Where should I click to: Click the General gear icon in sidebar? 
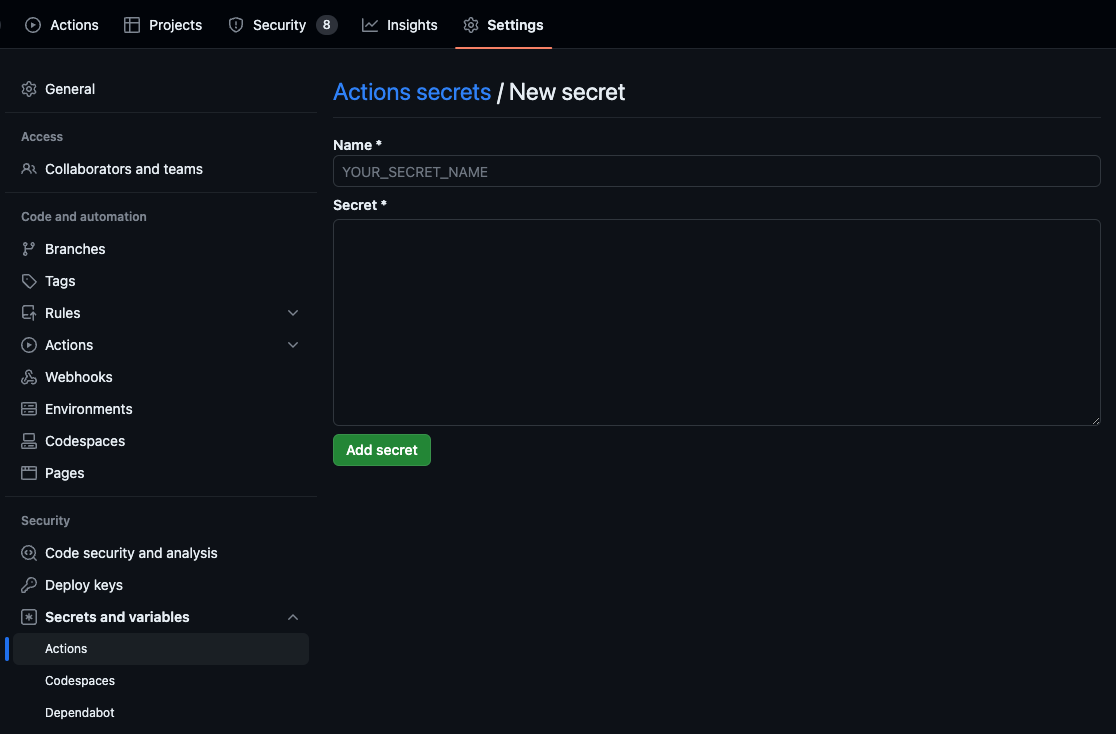[28, 89]
